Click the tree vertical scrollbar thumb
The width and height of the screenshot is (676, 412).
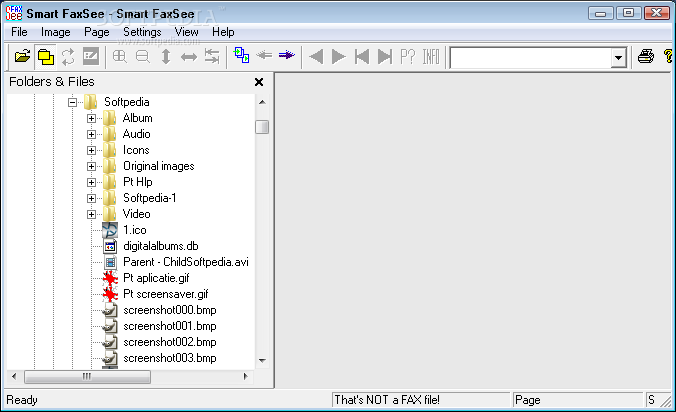pyautogui.click(x=262, y=127)
